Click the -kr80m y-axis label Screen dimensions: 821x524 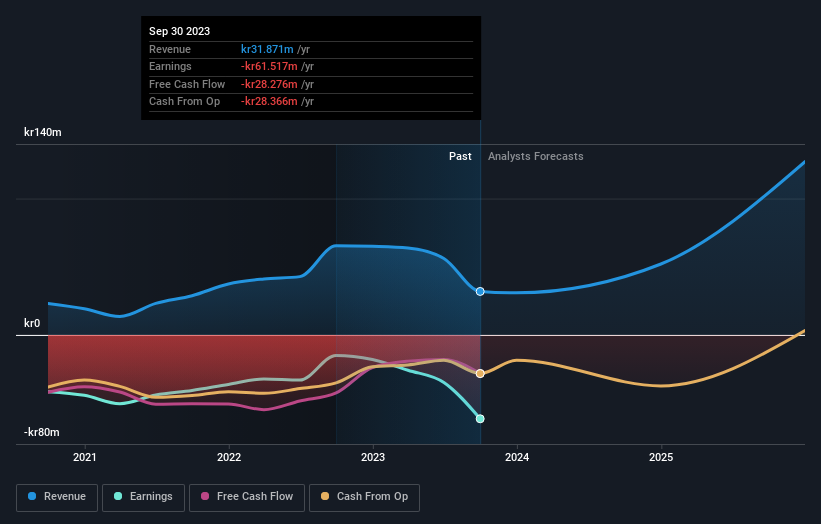pos(41,432)
